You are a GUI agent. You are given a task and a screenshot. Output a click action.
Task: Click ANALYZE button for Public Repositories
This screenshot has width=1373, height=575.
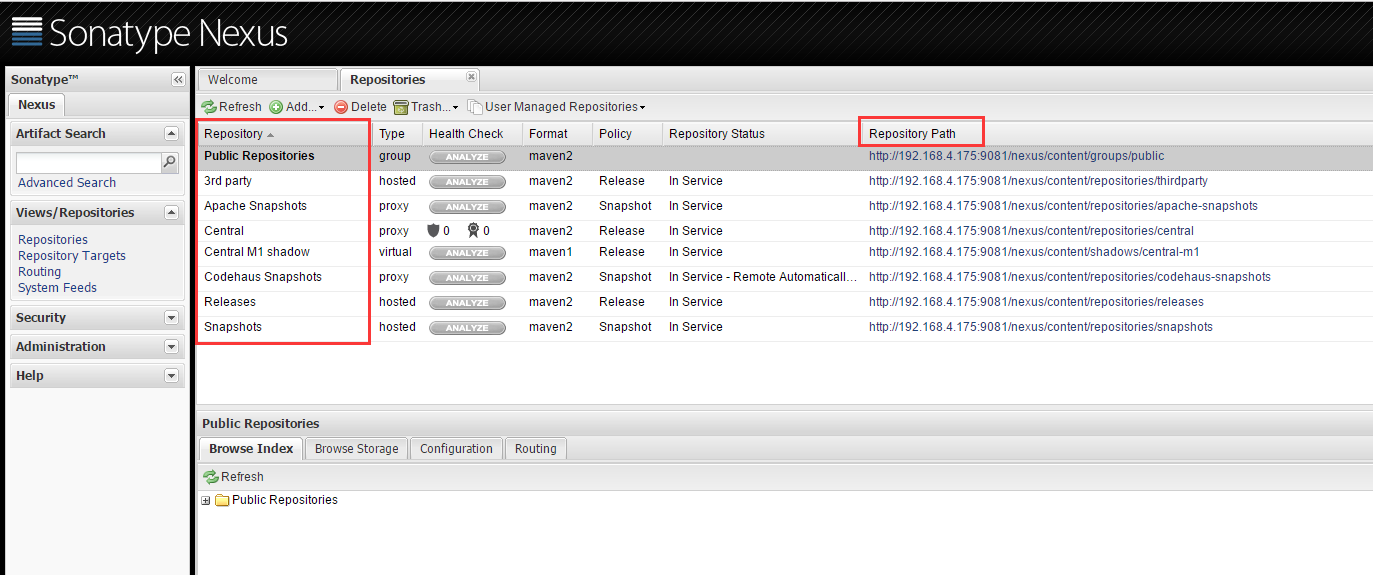click(x=467, y=157)
